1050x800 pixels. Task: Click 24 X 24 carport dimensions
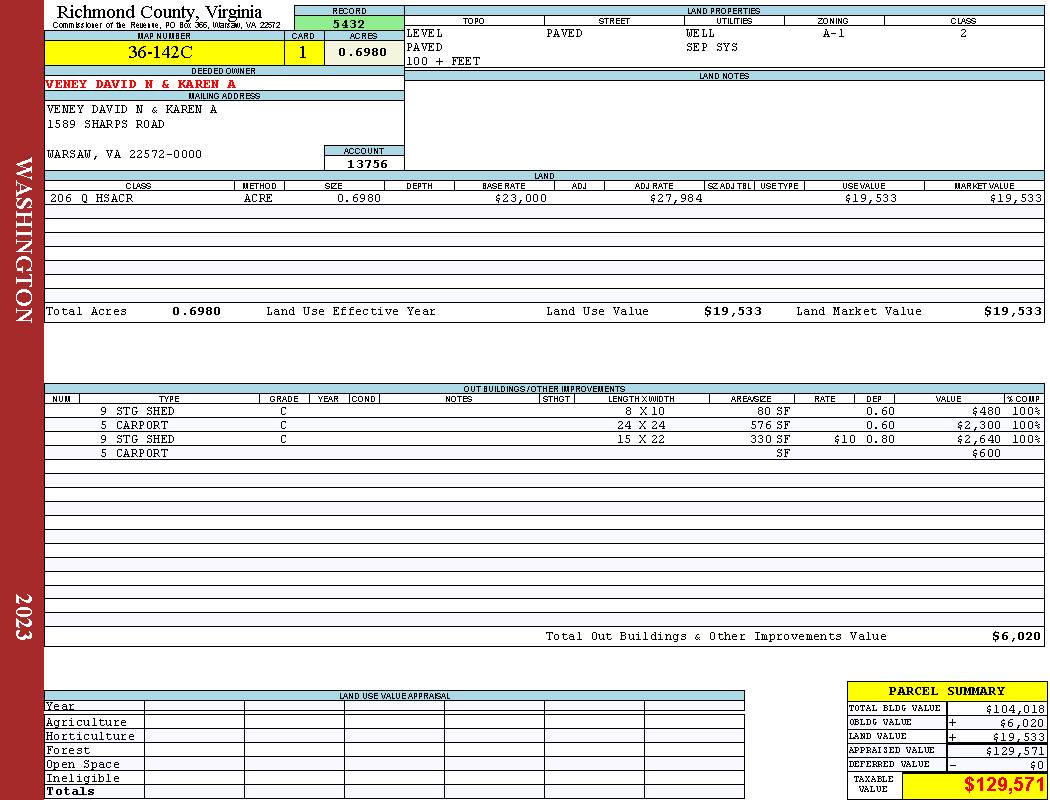641,425
